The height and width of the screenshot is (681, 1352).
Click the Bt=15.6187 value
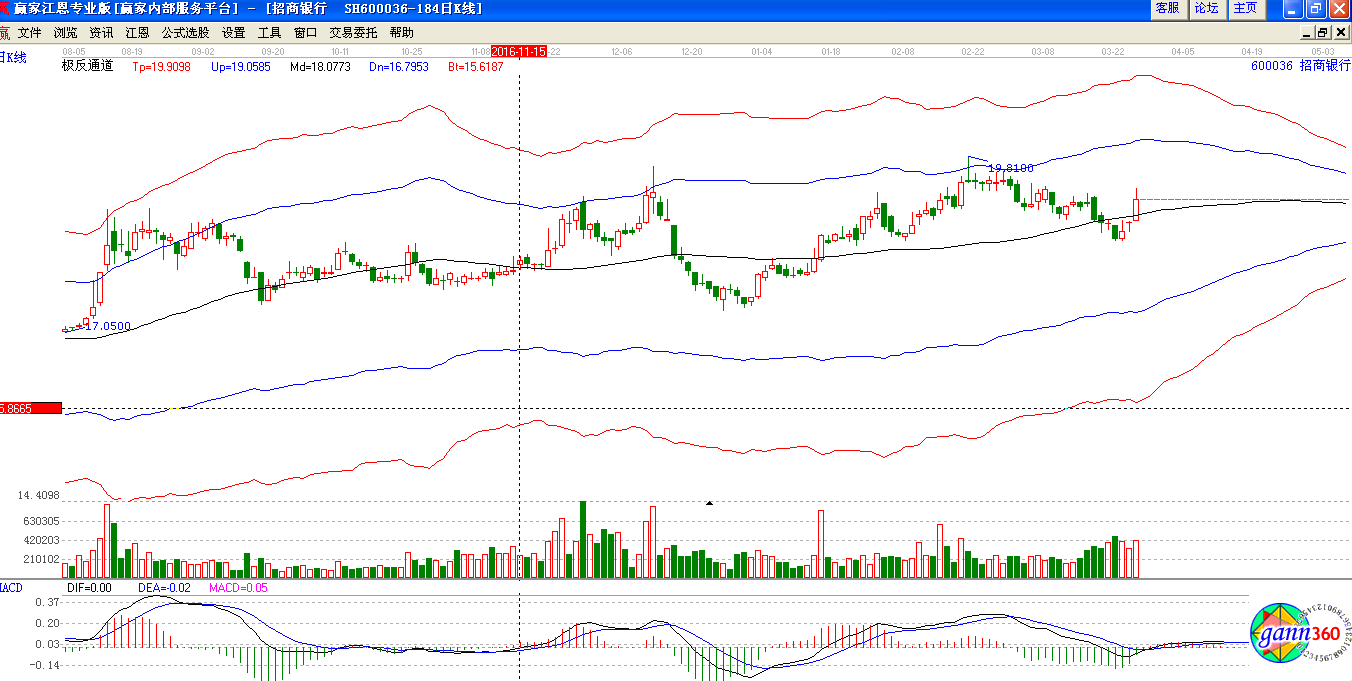476,67
